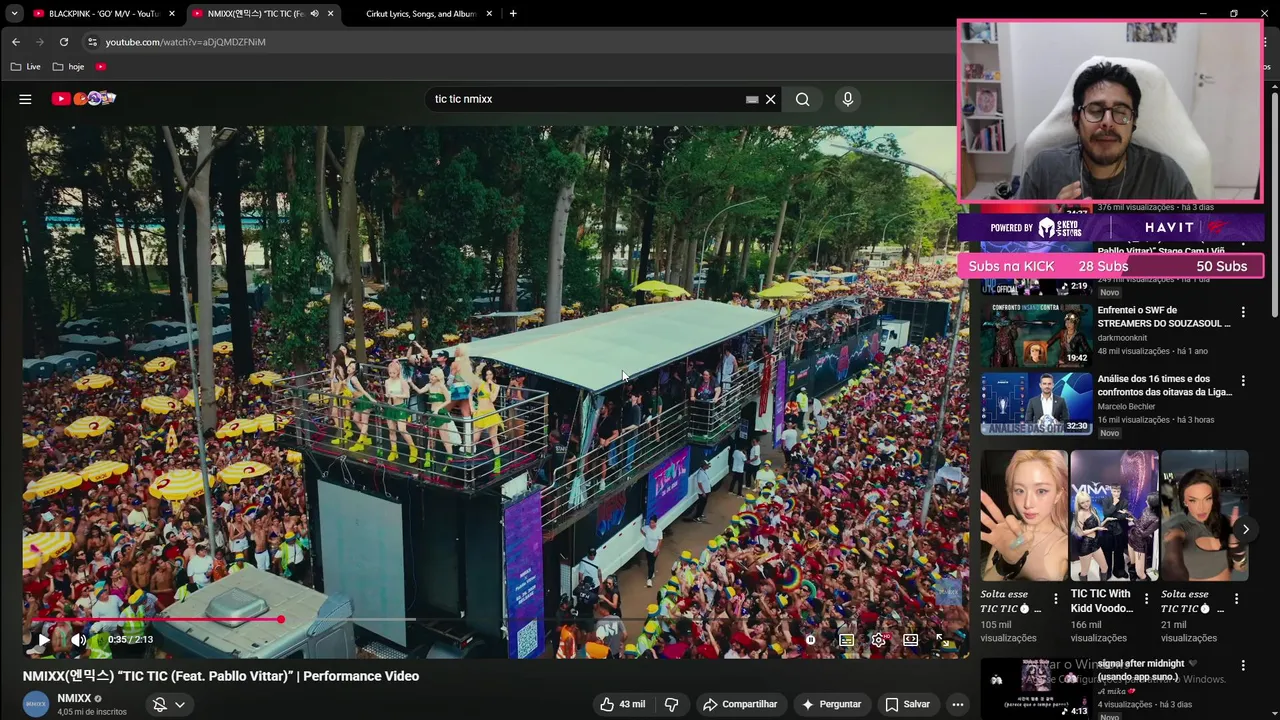Turn on subtitles in the player
This screenshot has height=720, width=1280.
[846, 640]
